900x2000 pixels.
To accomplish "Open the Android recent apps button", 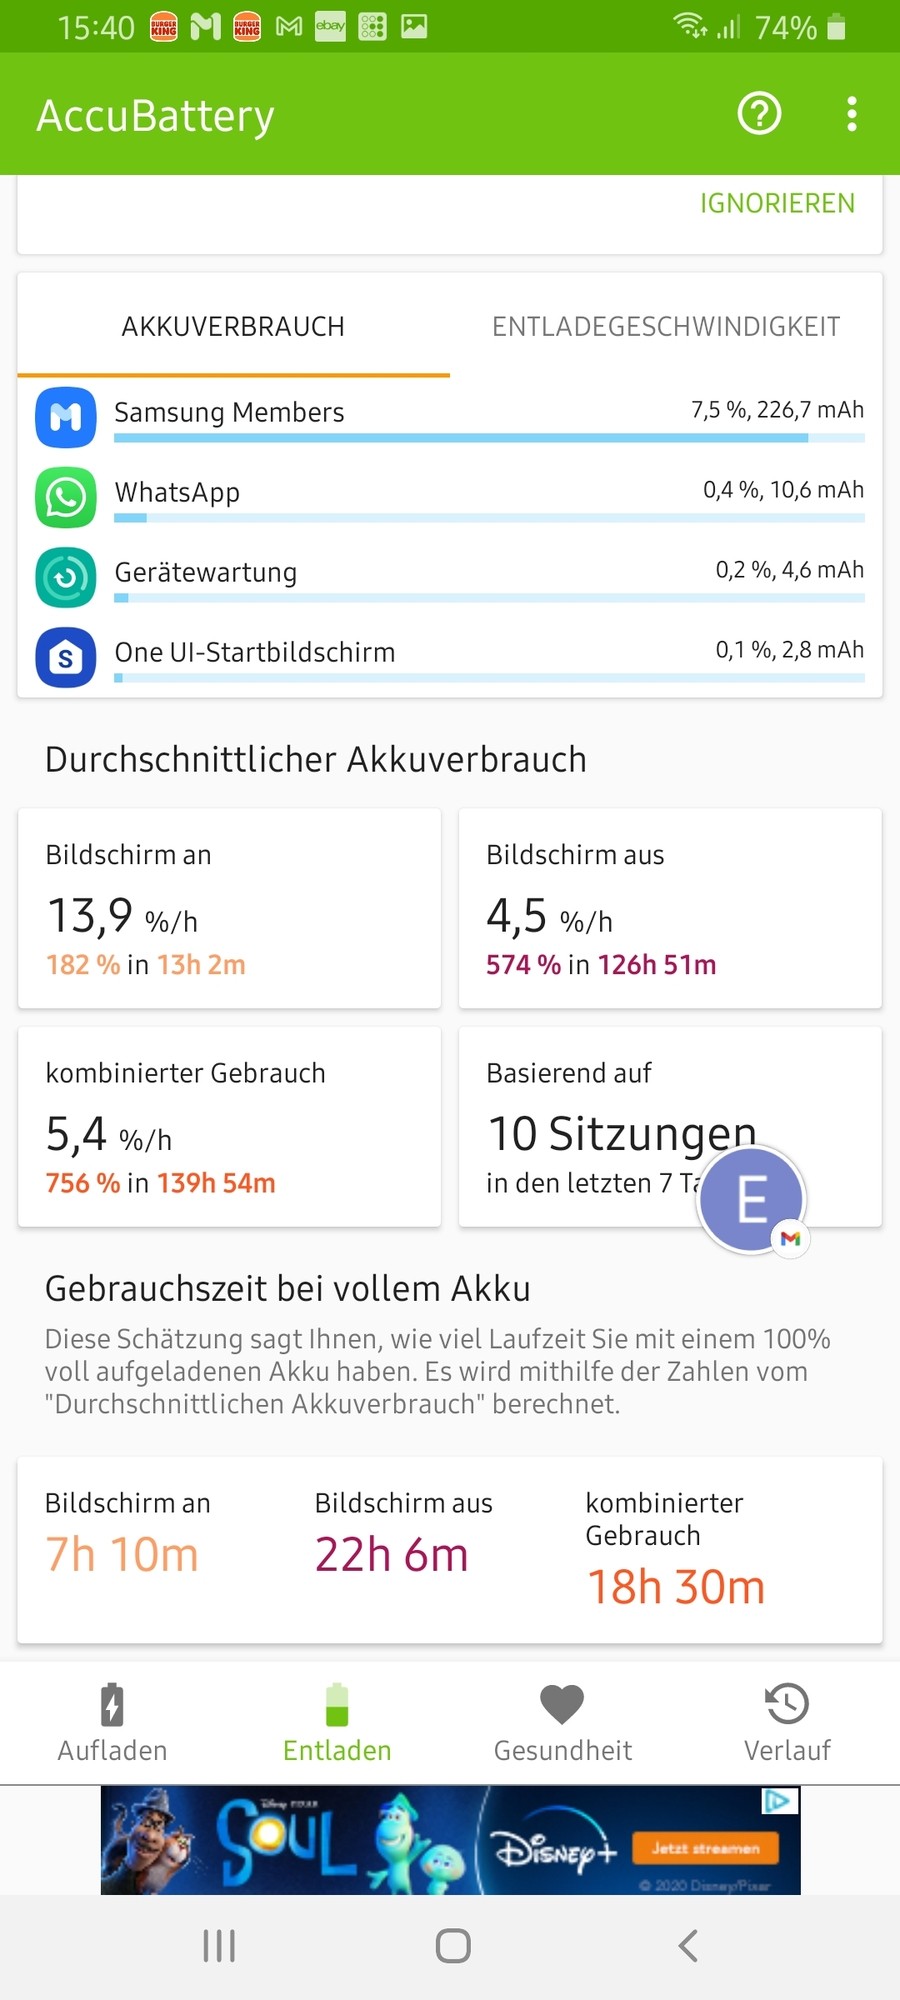I will pos(219,1946).
